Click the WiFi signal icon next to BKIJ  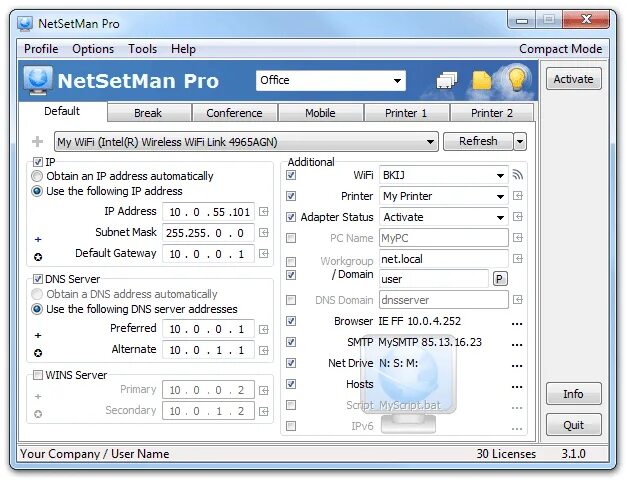point(518,175)
